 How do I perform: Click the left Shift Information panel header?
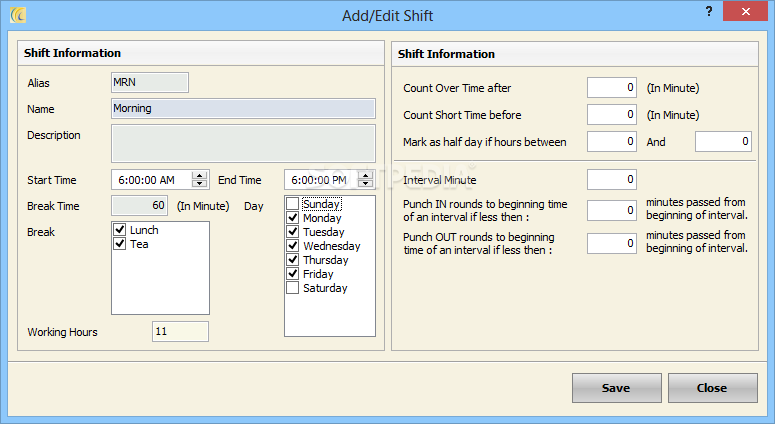click(201, 53)
